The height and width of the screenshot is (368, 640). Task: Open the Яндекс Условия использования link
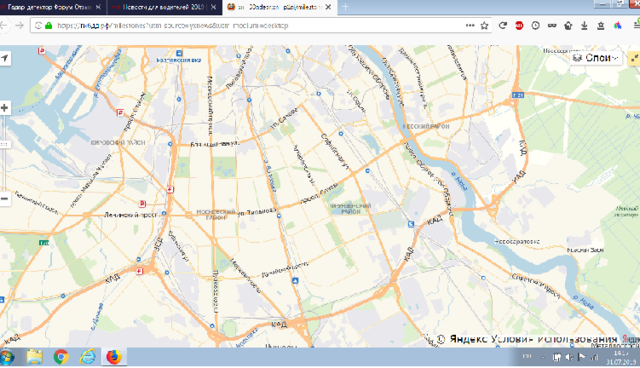tap(553, 339)
